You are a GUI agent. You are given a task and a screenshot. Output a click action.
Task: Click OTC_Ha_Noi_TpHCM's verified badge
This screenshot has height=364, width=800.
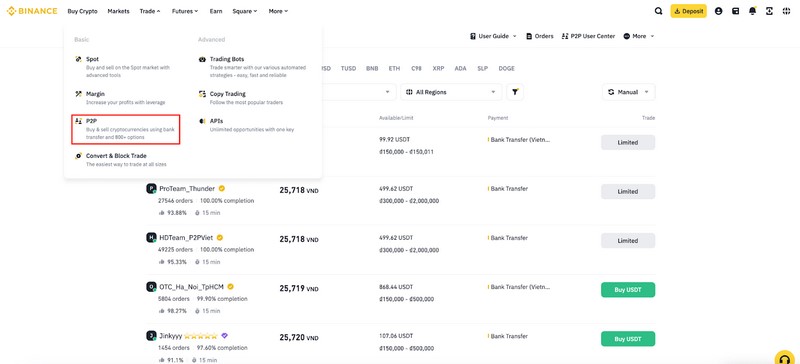click(x=231, y=286)
